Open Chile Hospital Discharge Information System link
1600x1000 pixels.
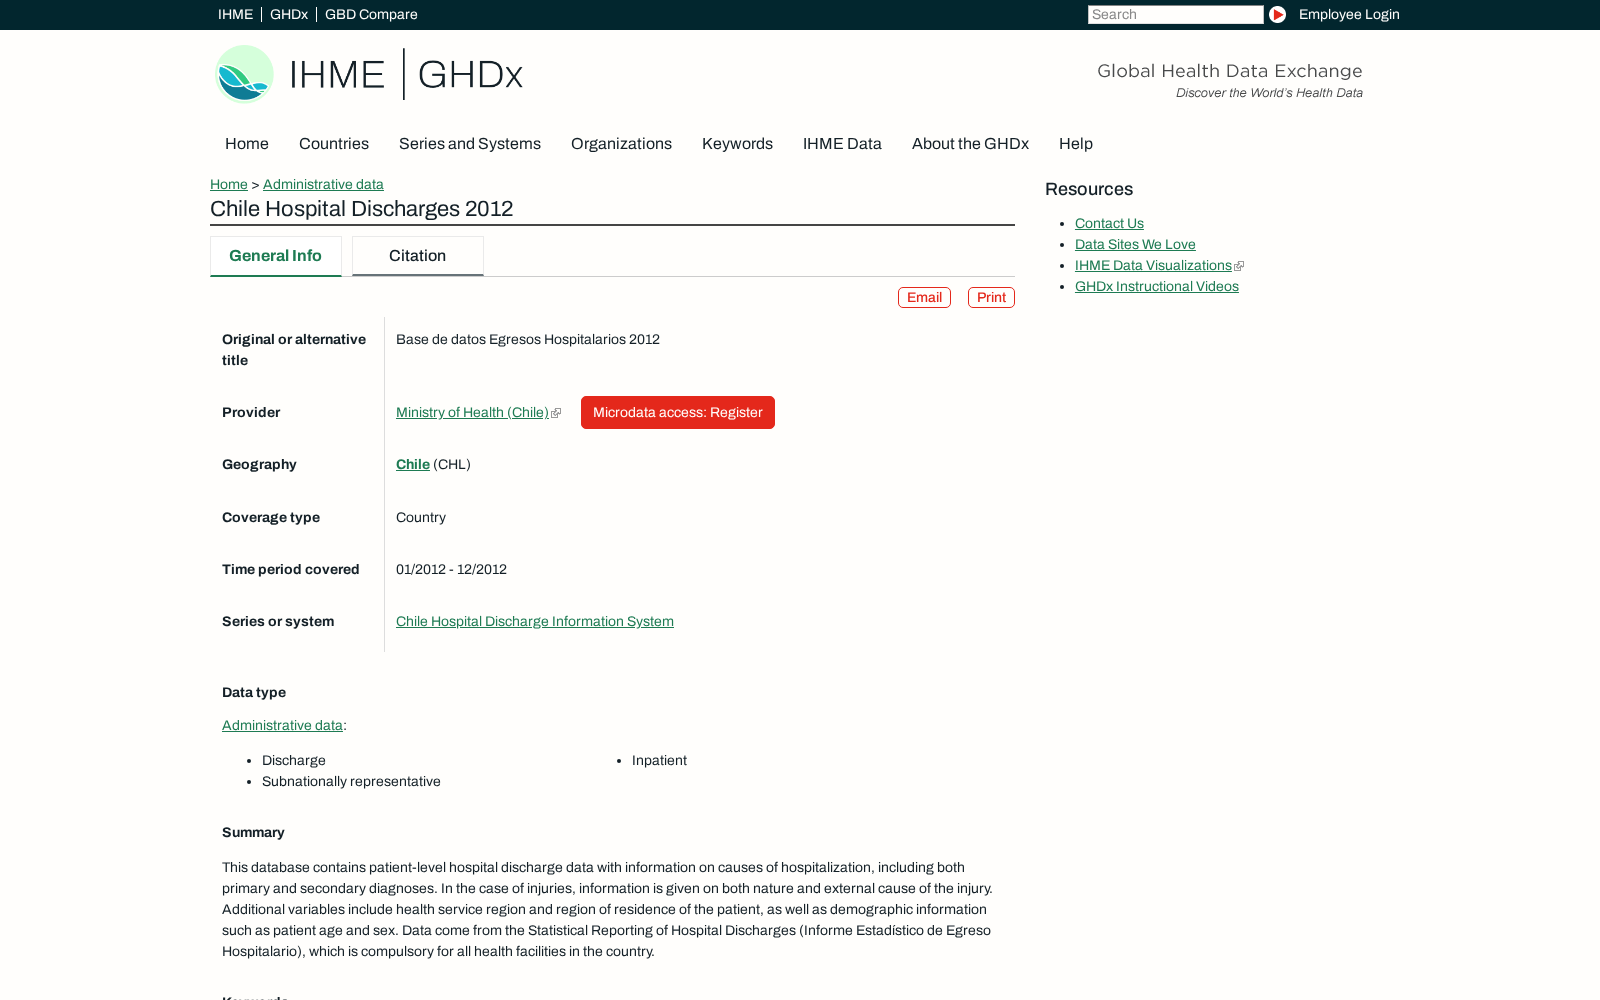[535, 622]
